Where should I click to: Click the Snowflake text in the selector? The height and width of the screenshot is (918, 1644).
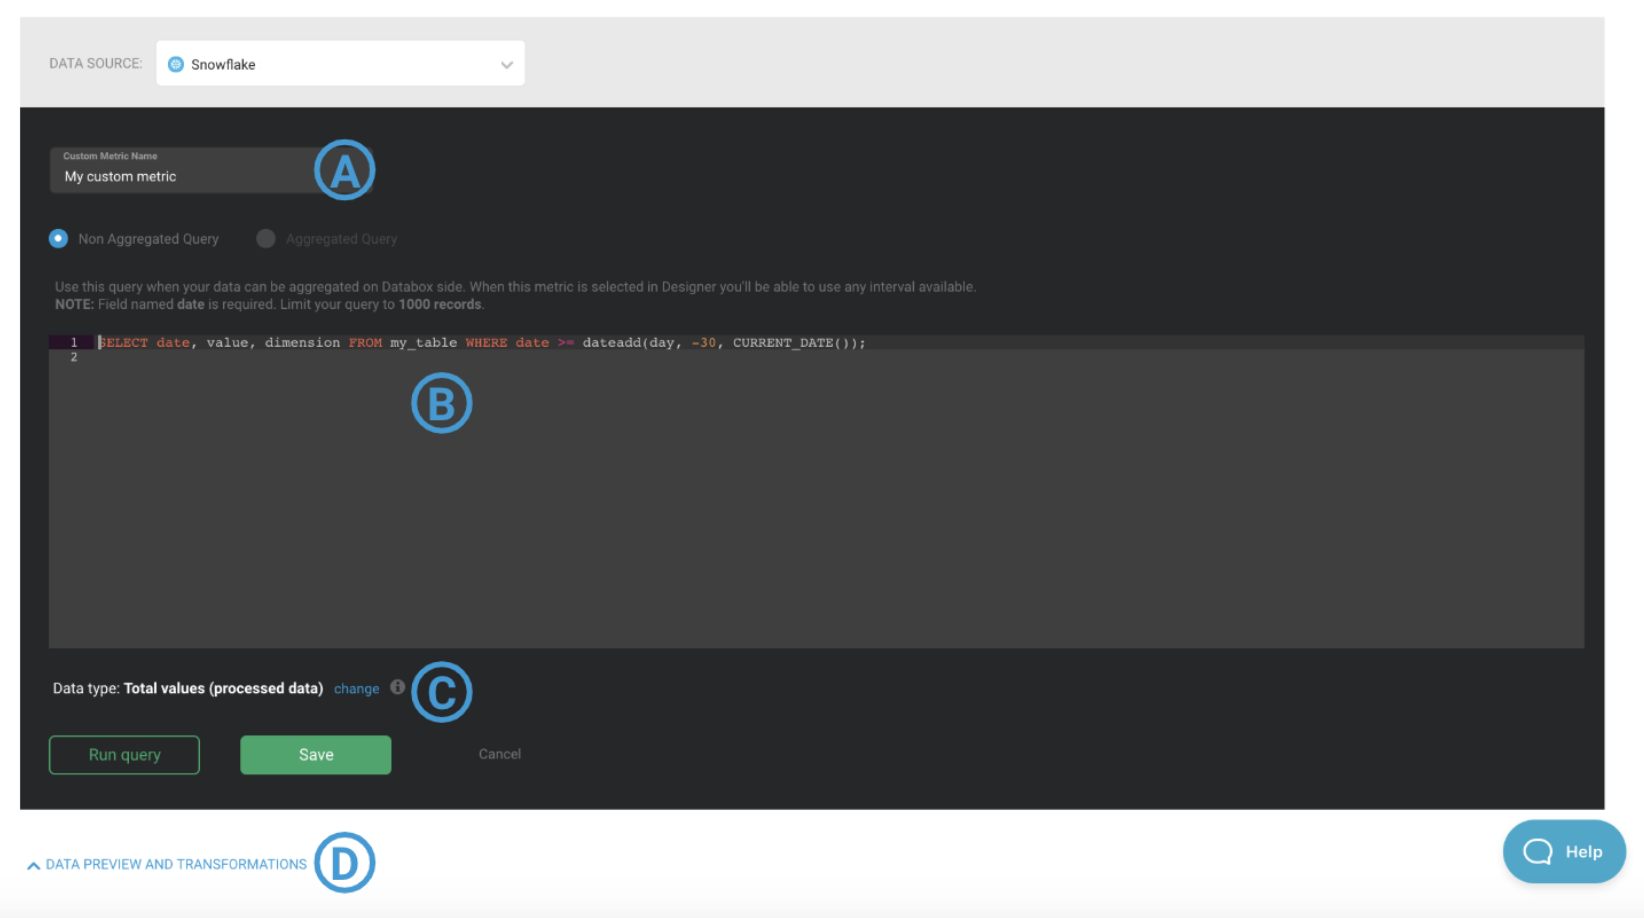223,64
